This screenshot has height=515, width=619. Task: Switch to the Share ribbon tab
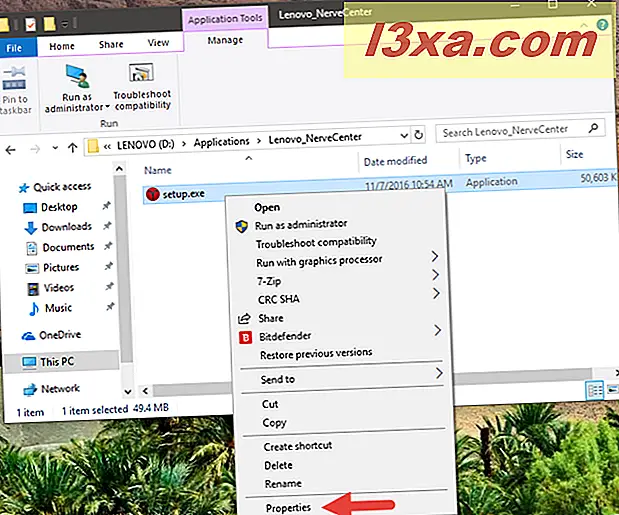pos(111,44)
